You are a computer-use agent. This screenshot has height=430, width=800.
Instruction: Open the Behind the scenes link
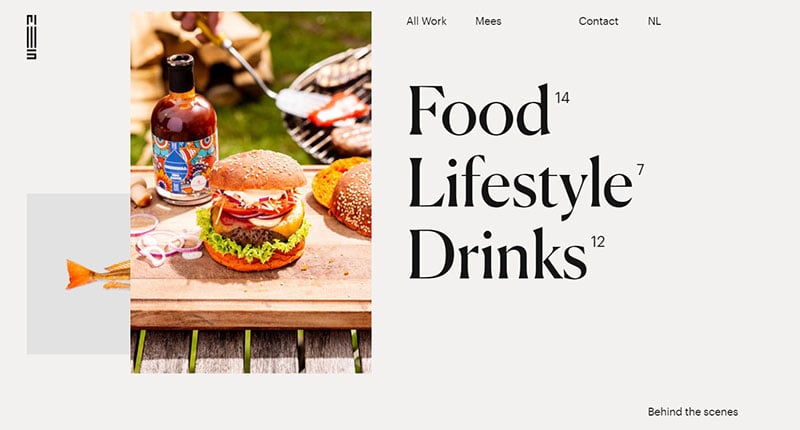pyautogui.click(x=693, y=412)
